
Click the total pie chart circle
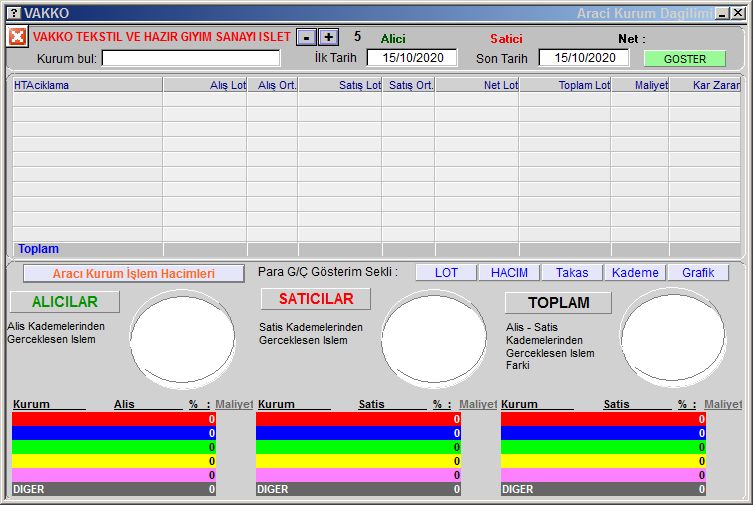673,338
